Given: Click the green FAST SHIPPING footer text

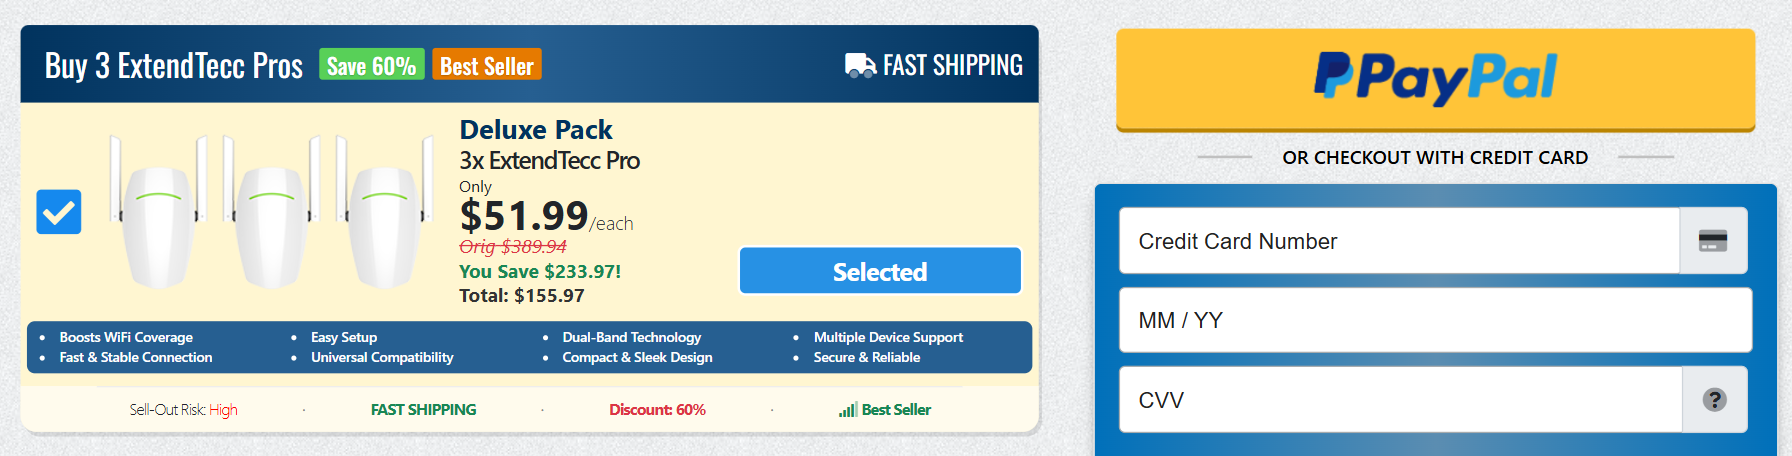Looking at the screenshot, I should [423, 410].
